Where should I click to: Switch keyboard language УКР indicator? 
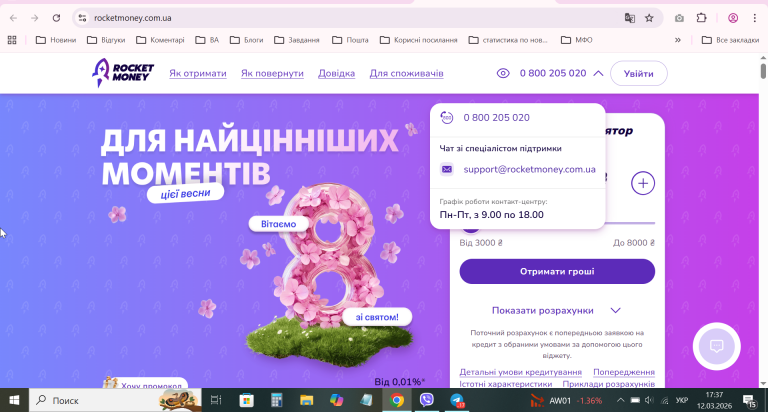[x=681, y=400]
